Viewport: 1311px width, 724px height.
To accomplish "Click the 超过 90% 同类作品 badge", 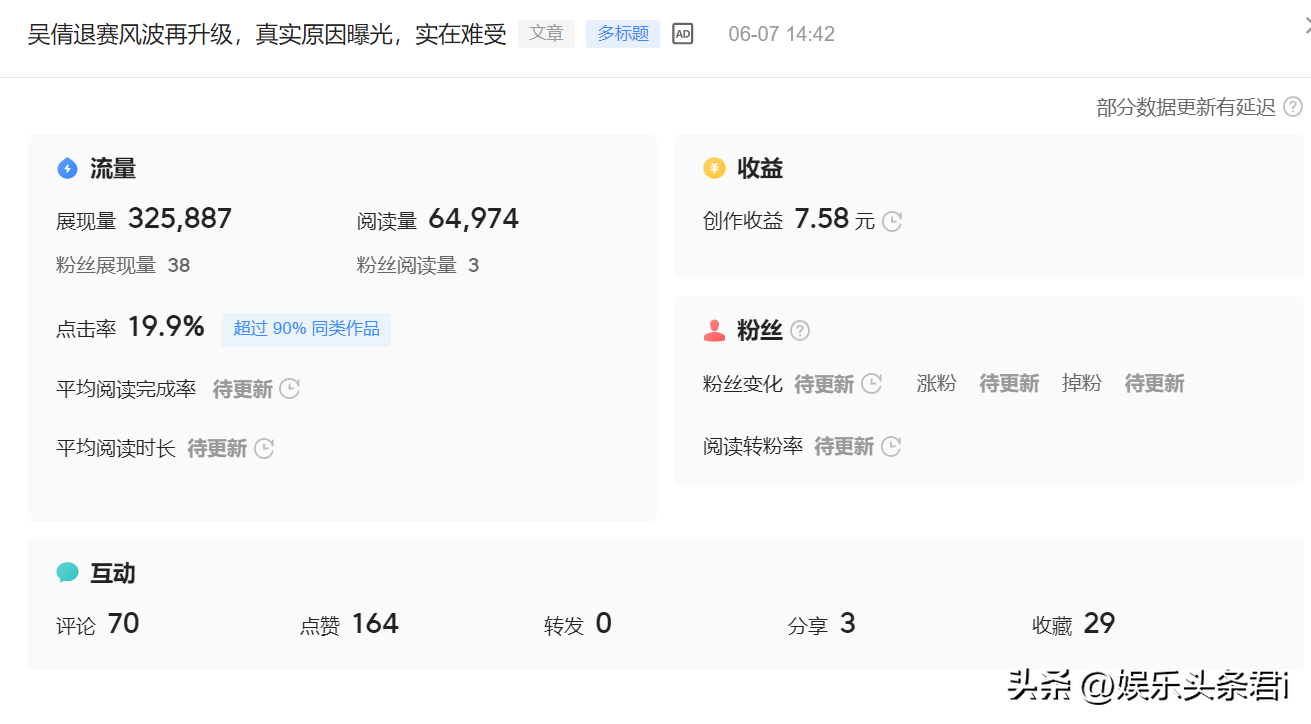I will point(306,329).
